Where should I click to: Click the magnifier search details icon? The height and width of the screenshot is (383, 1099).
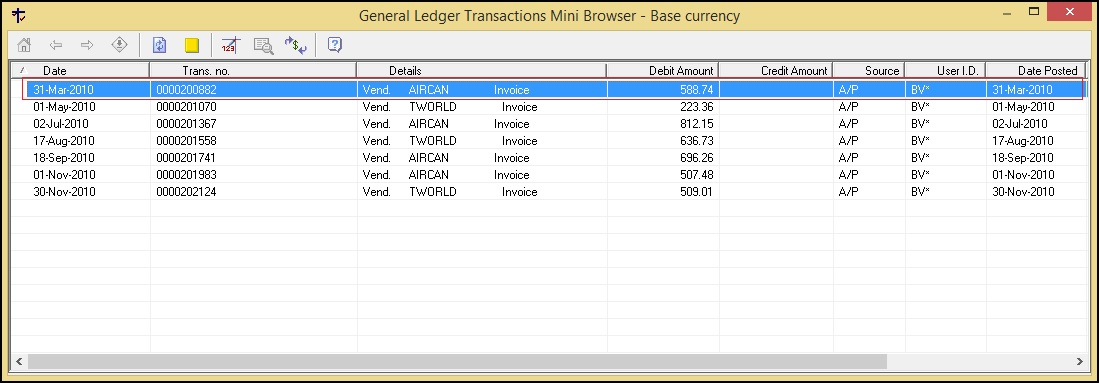click(264, 46)
